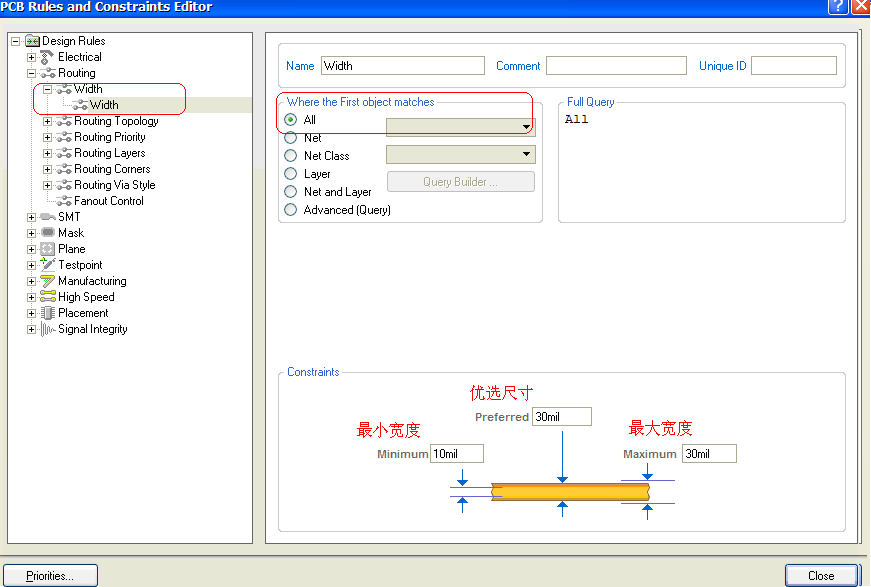871x587 pixels.
Task: Expand the Routing Layers node
Action: pyautogui.click(x=48, y=153)
